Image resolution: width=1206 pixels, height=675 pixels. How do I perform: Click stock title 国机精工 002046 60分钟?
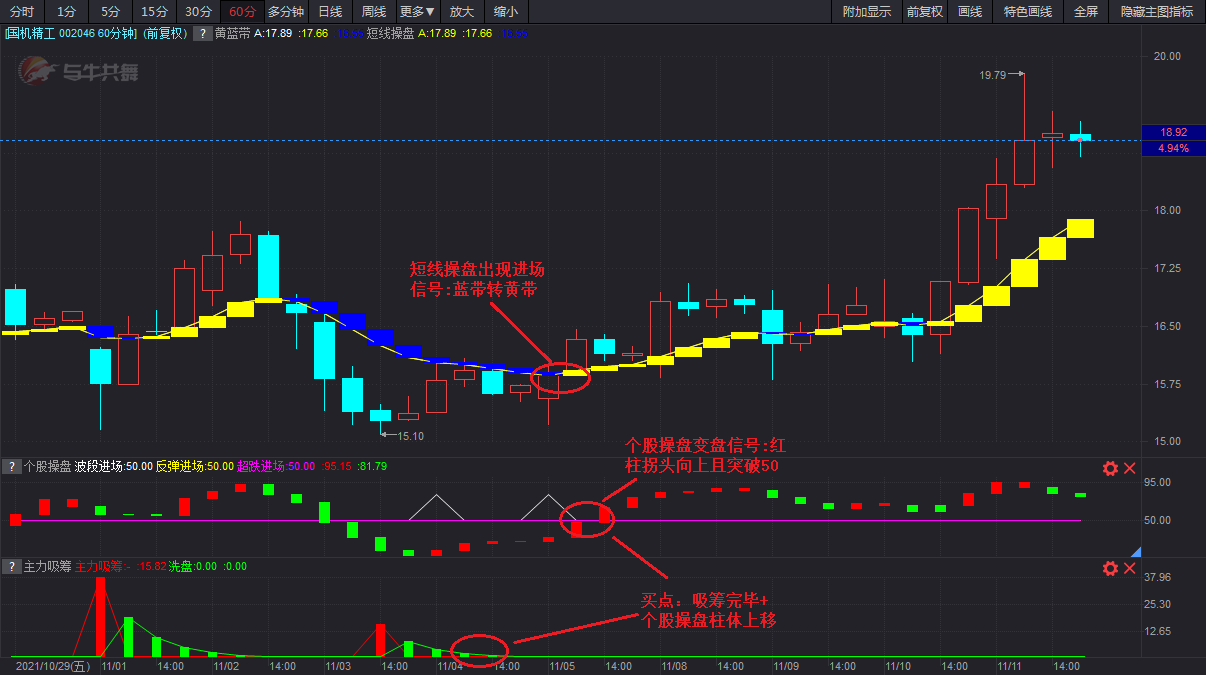(71, 33)
